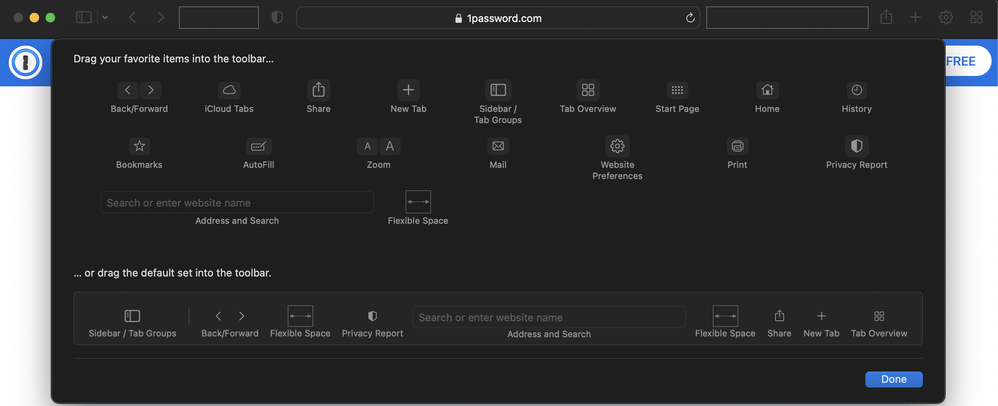The width and height of the screenshot is (998, 406).
Task: Expand the sidebar dropdown chevron in the toolbar
Action: coord(105,18)
